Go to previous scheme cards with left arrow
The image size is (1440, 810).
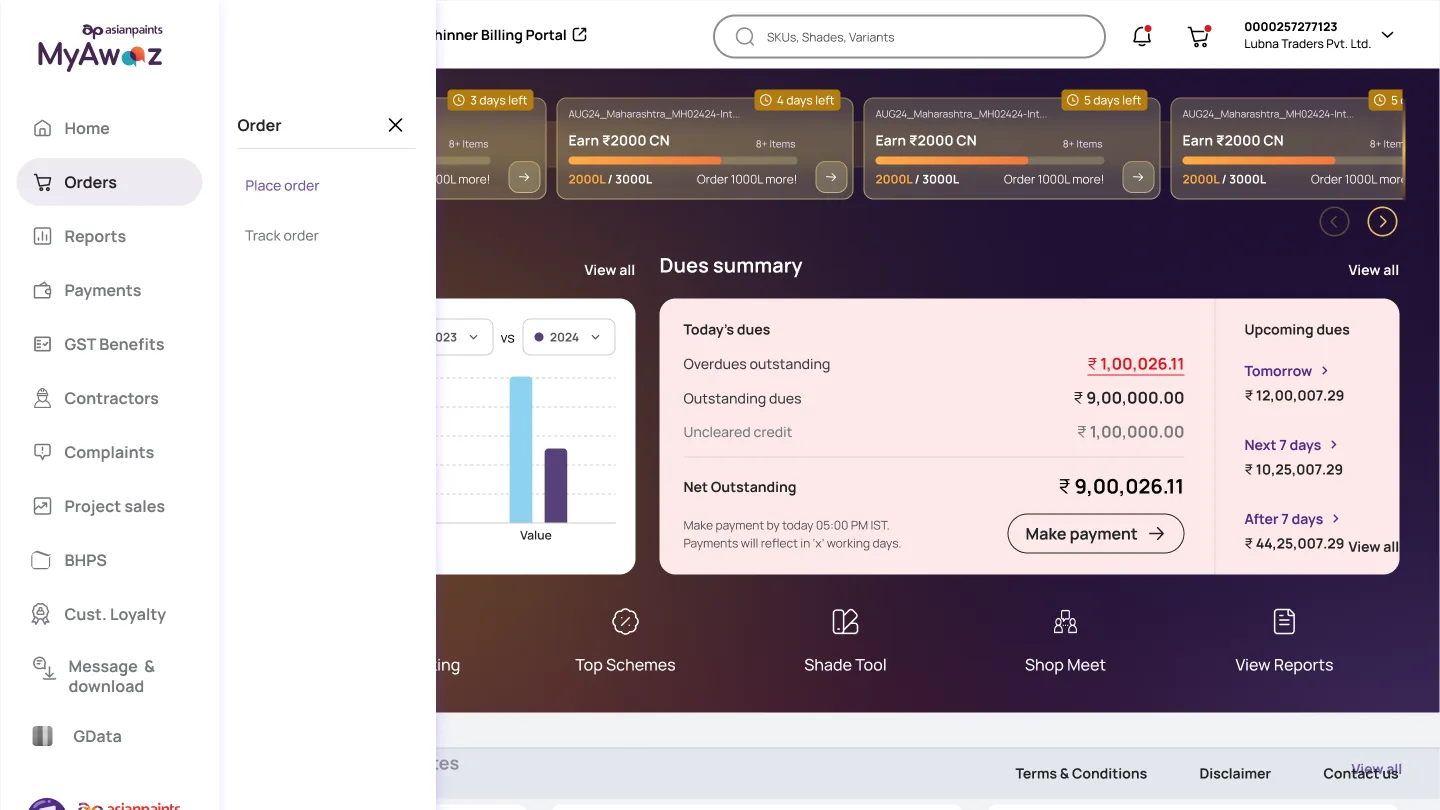click(1334, 221)
